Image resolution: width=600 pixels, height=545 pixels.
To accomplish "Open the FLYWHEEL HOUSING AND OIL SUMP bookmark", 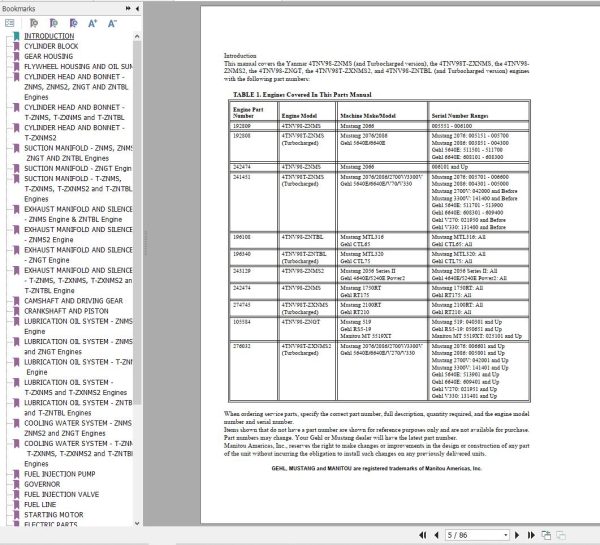I will click(78, 67).
